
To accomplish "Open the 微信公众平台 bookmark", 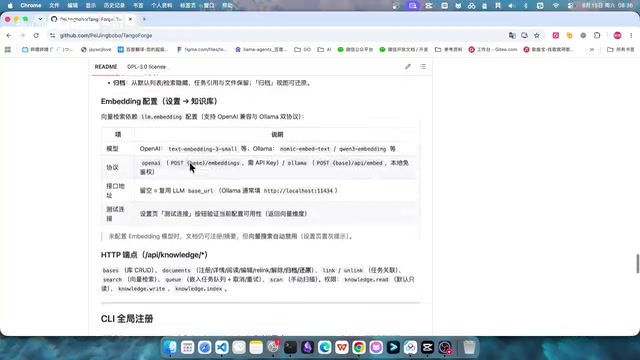I will click(355, 49).
